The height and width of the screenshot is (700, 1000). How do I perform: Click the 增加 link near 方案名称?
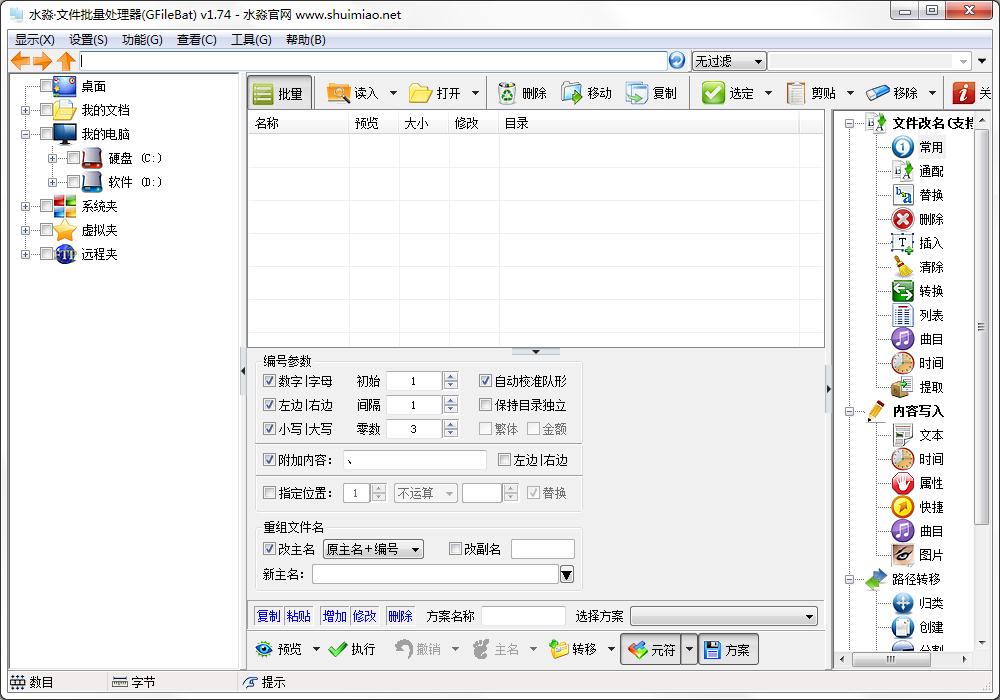pyautogui.click(x=336, y=615)
